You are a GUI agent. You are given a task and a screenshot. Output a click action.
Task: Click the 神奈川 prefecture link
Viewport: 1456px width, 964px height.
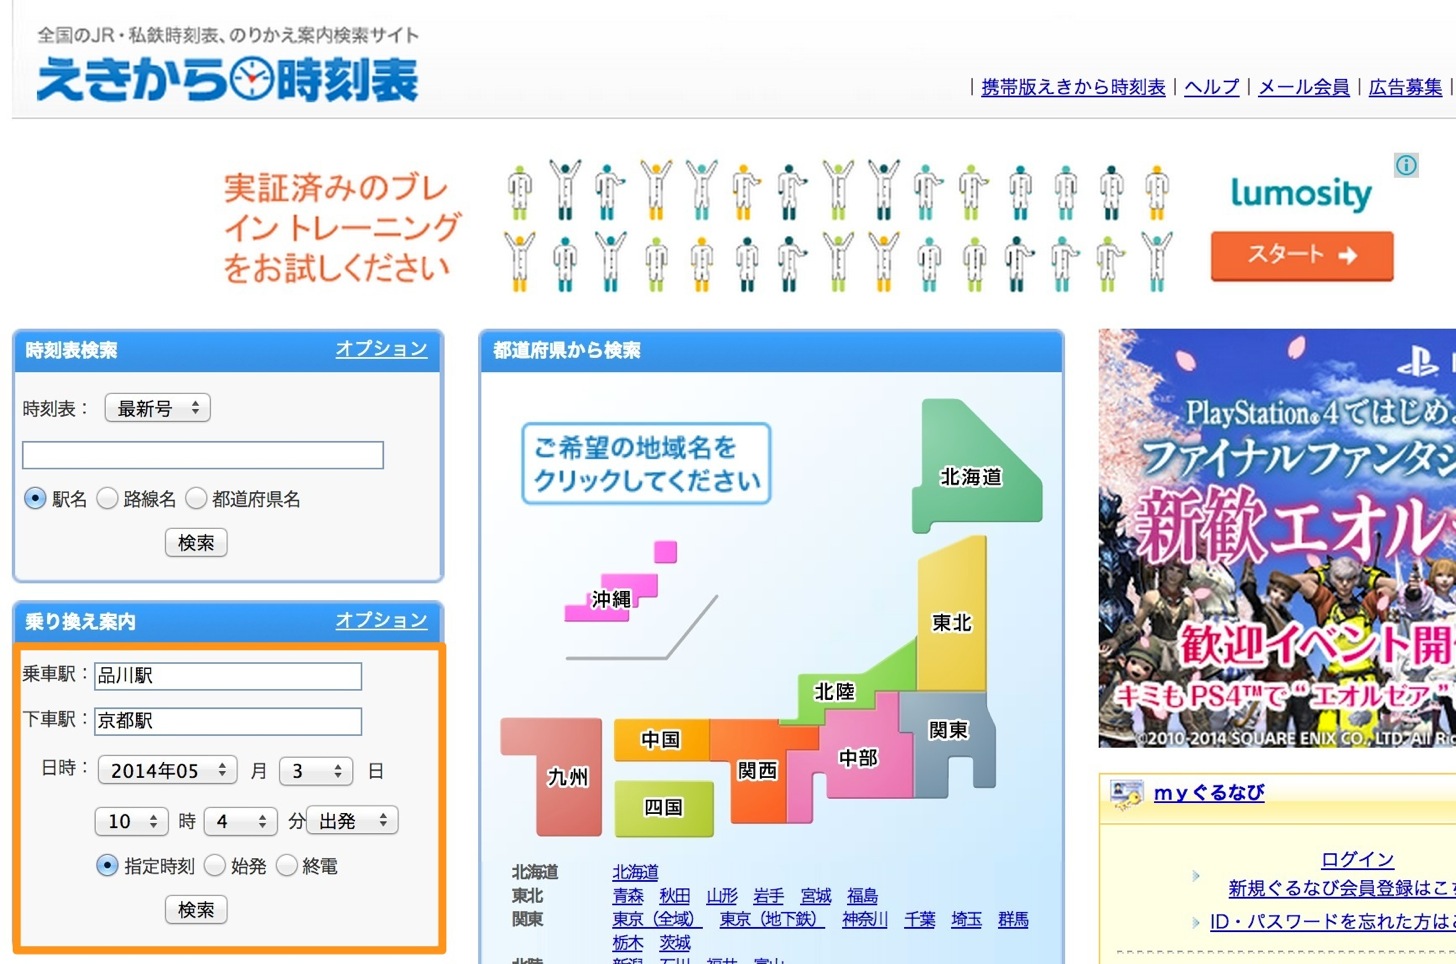coord(864,919)
